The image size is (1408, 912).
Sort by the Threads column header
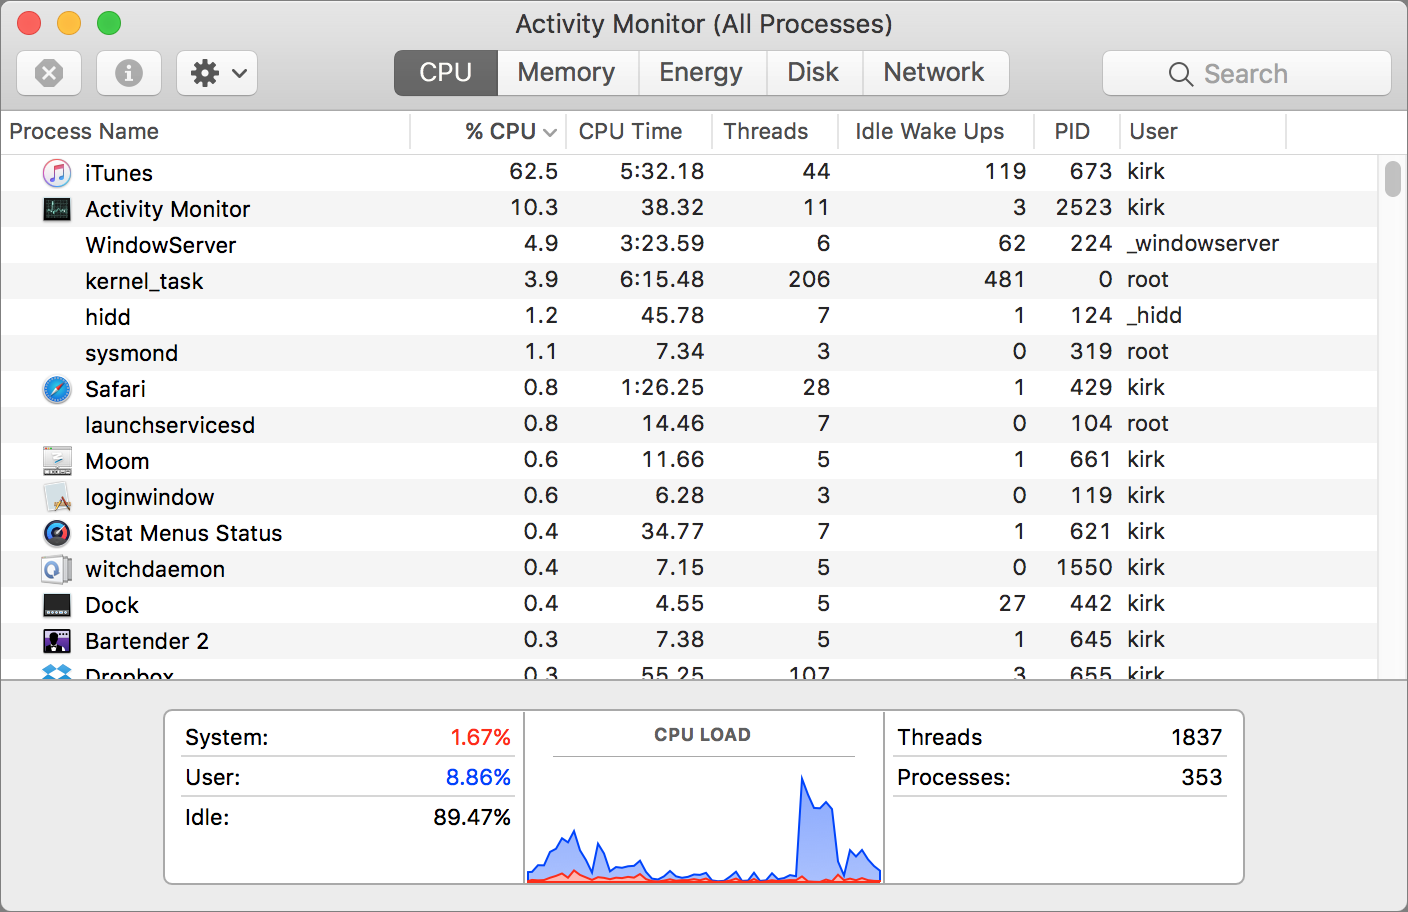(x=766, y=132)
